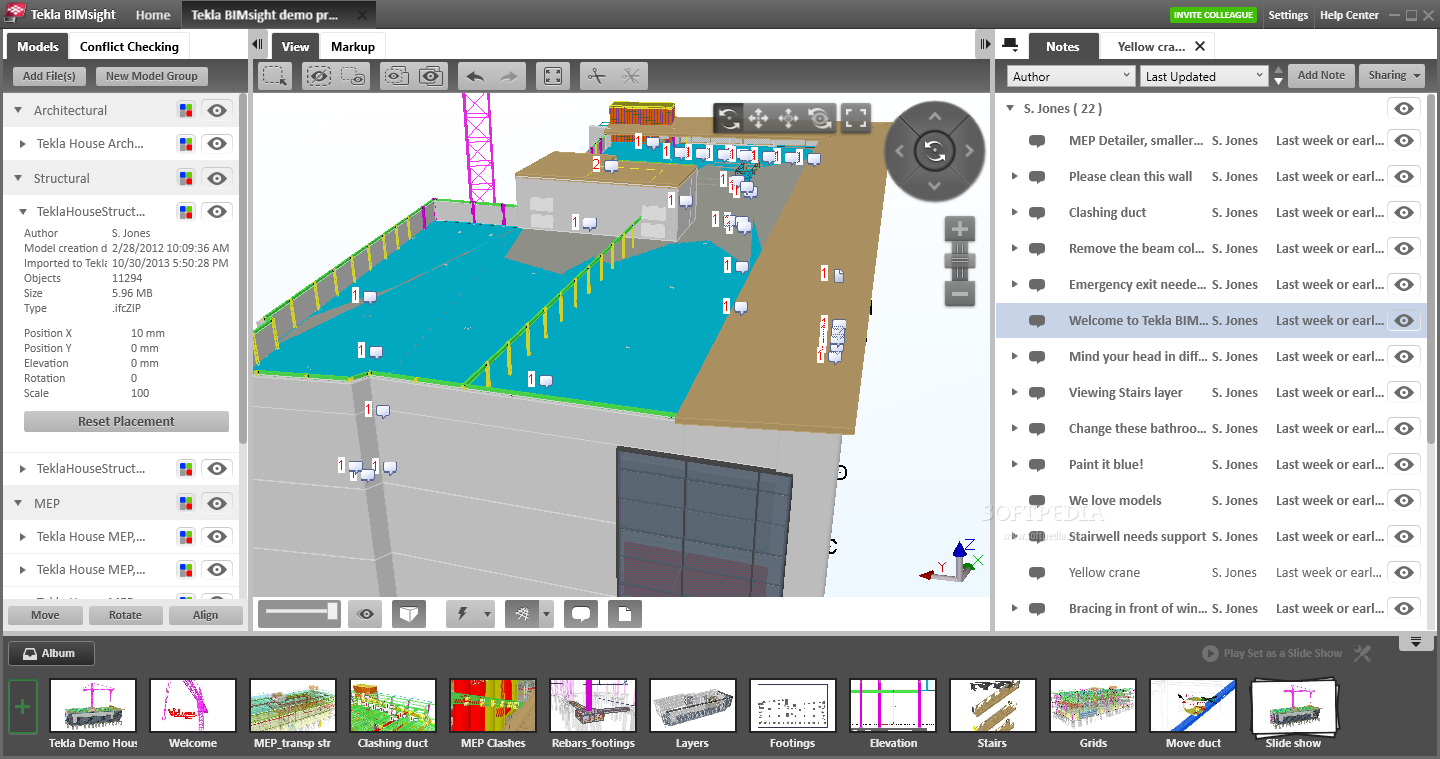Viewport: 1440px width, 759px height.
Task: Zoom out with the minus button
Action: pyautogui.click(x=959, y=293)
